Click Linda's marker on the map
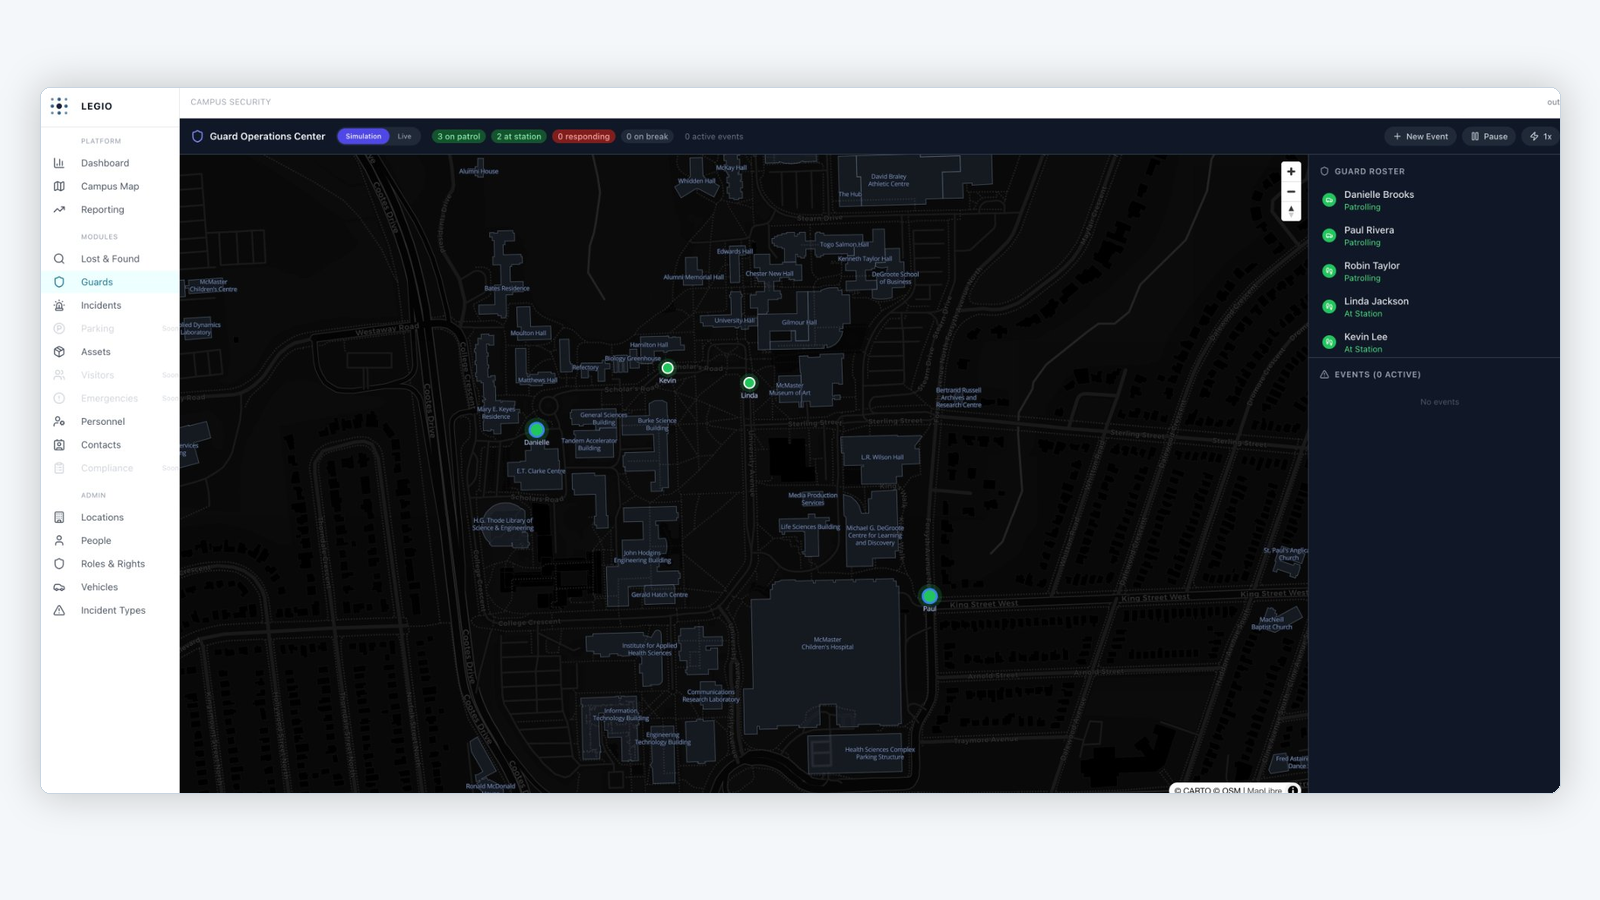 (x=749, y=383)
